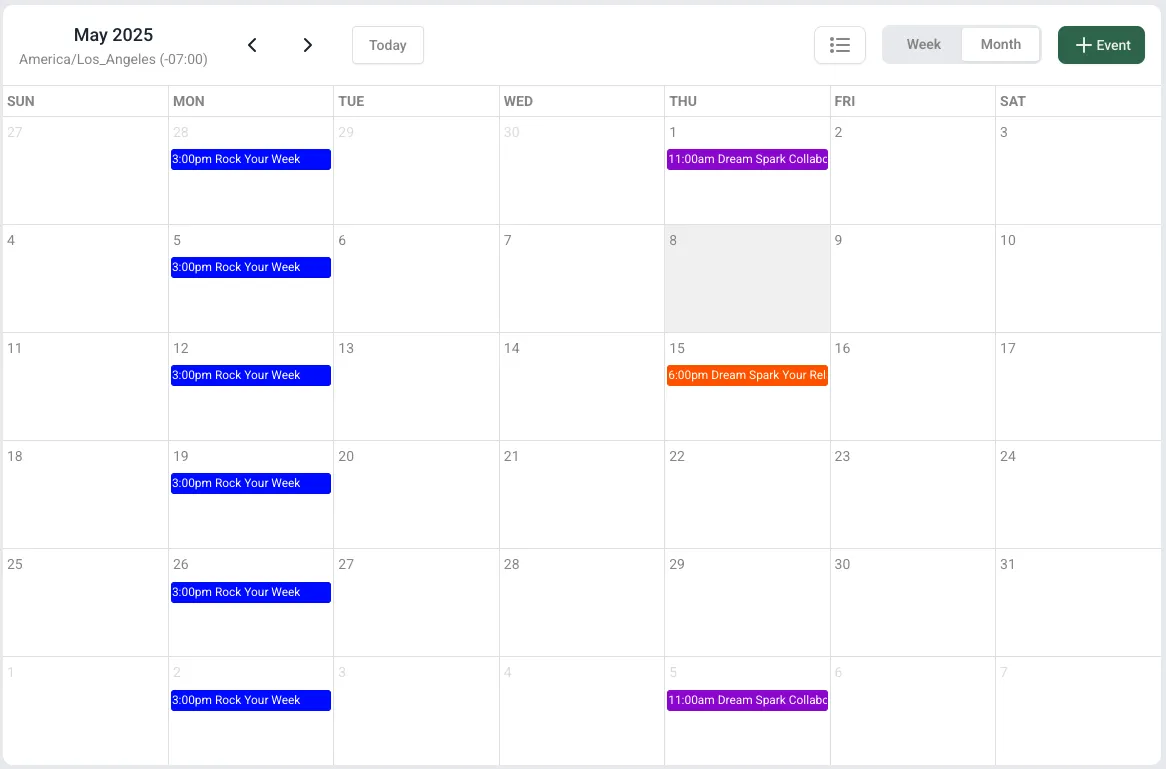Switch to Month view
The image size is (1166, 769).
click(x=1000, y=45)
